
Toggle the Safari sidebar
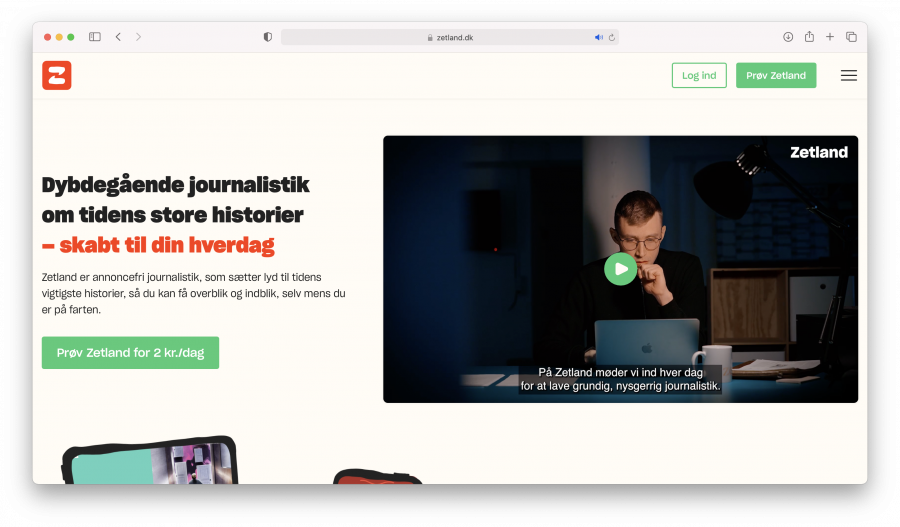[95, 37]
